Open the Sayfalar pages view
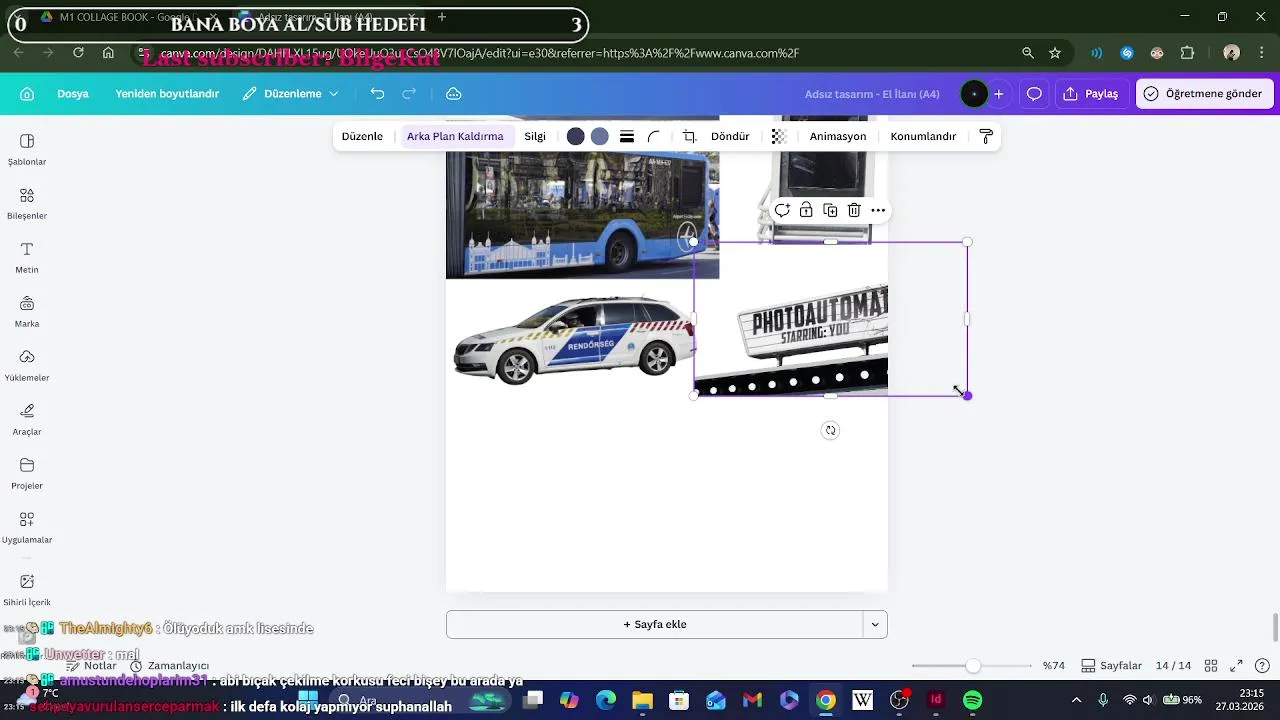1280x720 pixels. (1112, 666)
